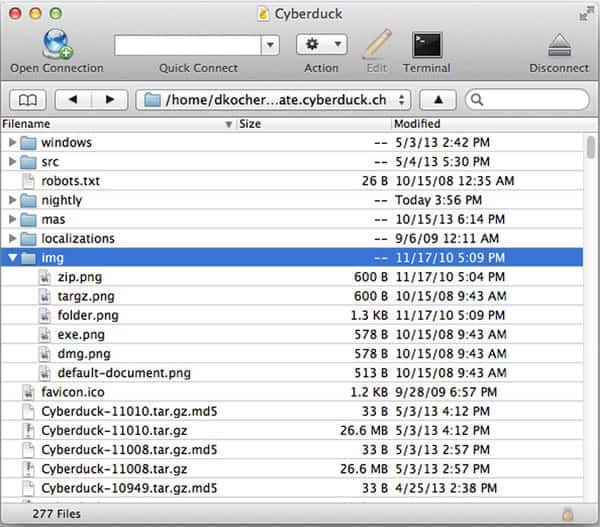Click the Today 3:56 PM modified date

[438, 200]
